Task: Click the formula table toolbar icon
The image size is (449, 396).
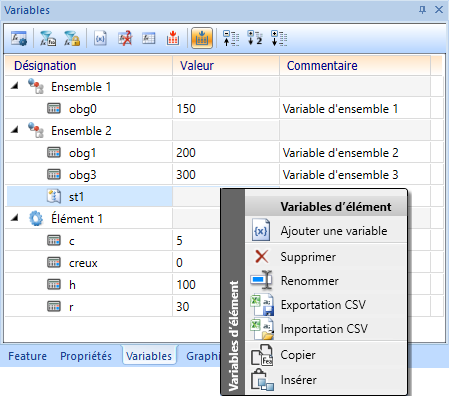Action: [149, 38]
